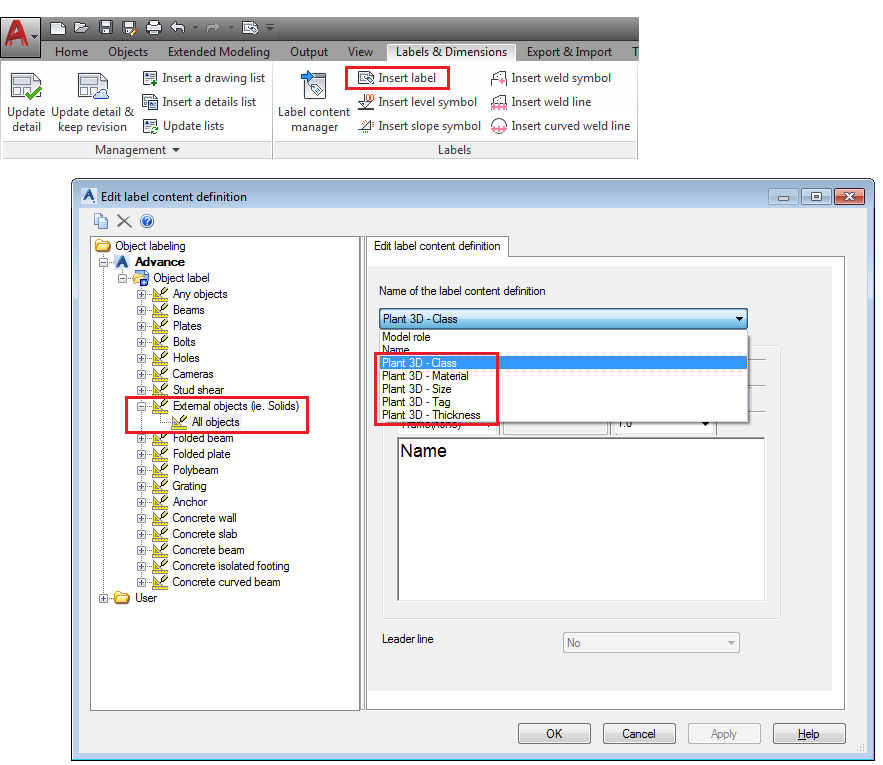Click Update detail & keep revision
This screenshot has height=765, width=883.
pyautogui.click(x=92, y=103)
